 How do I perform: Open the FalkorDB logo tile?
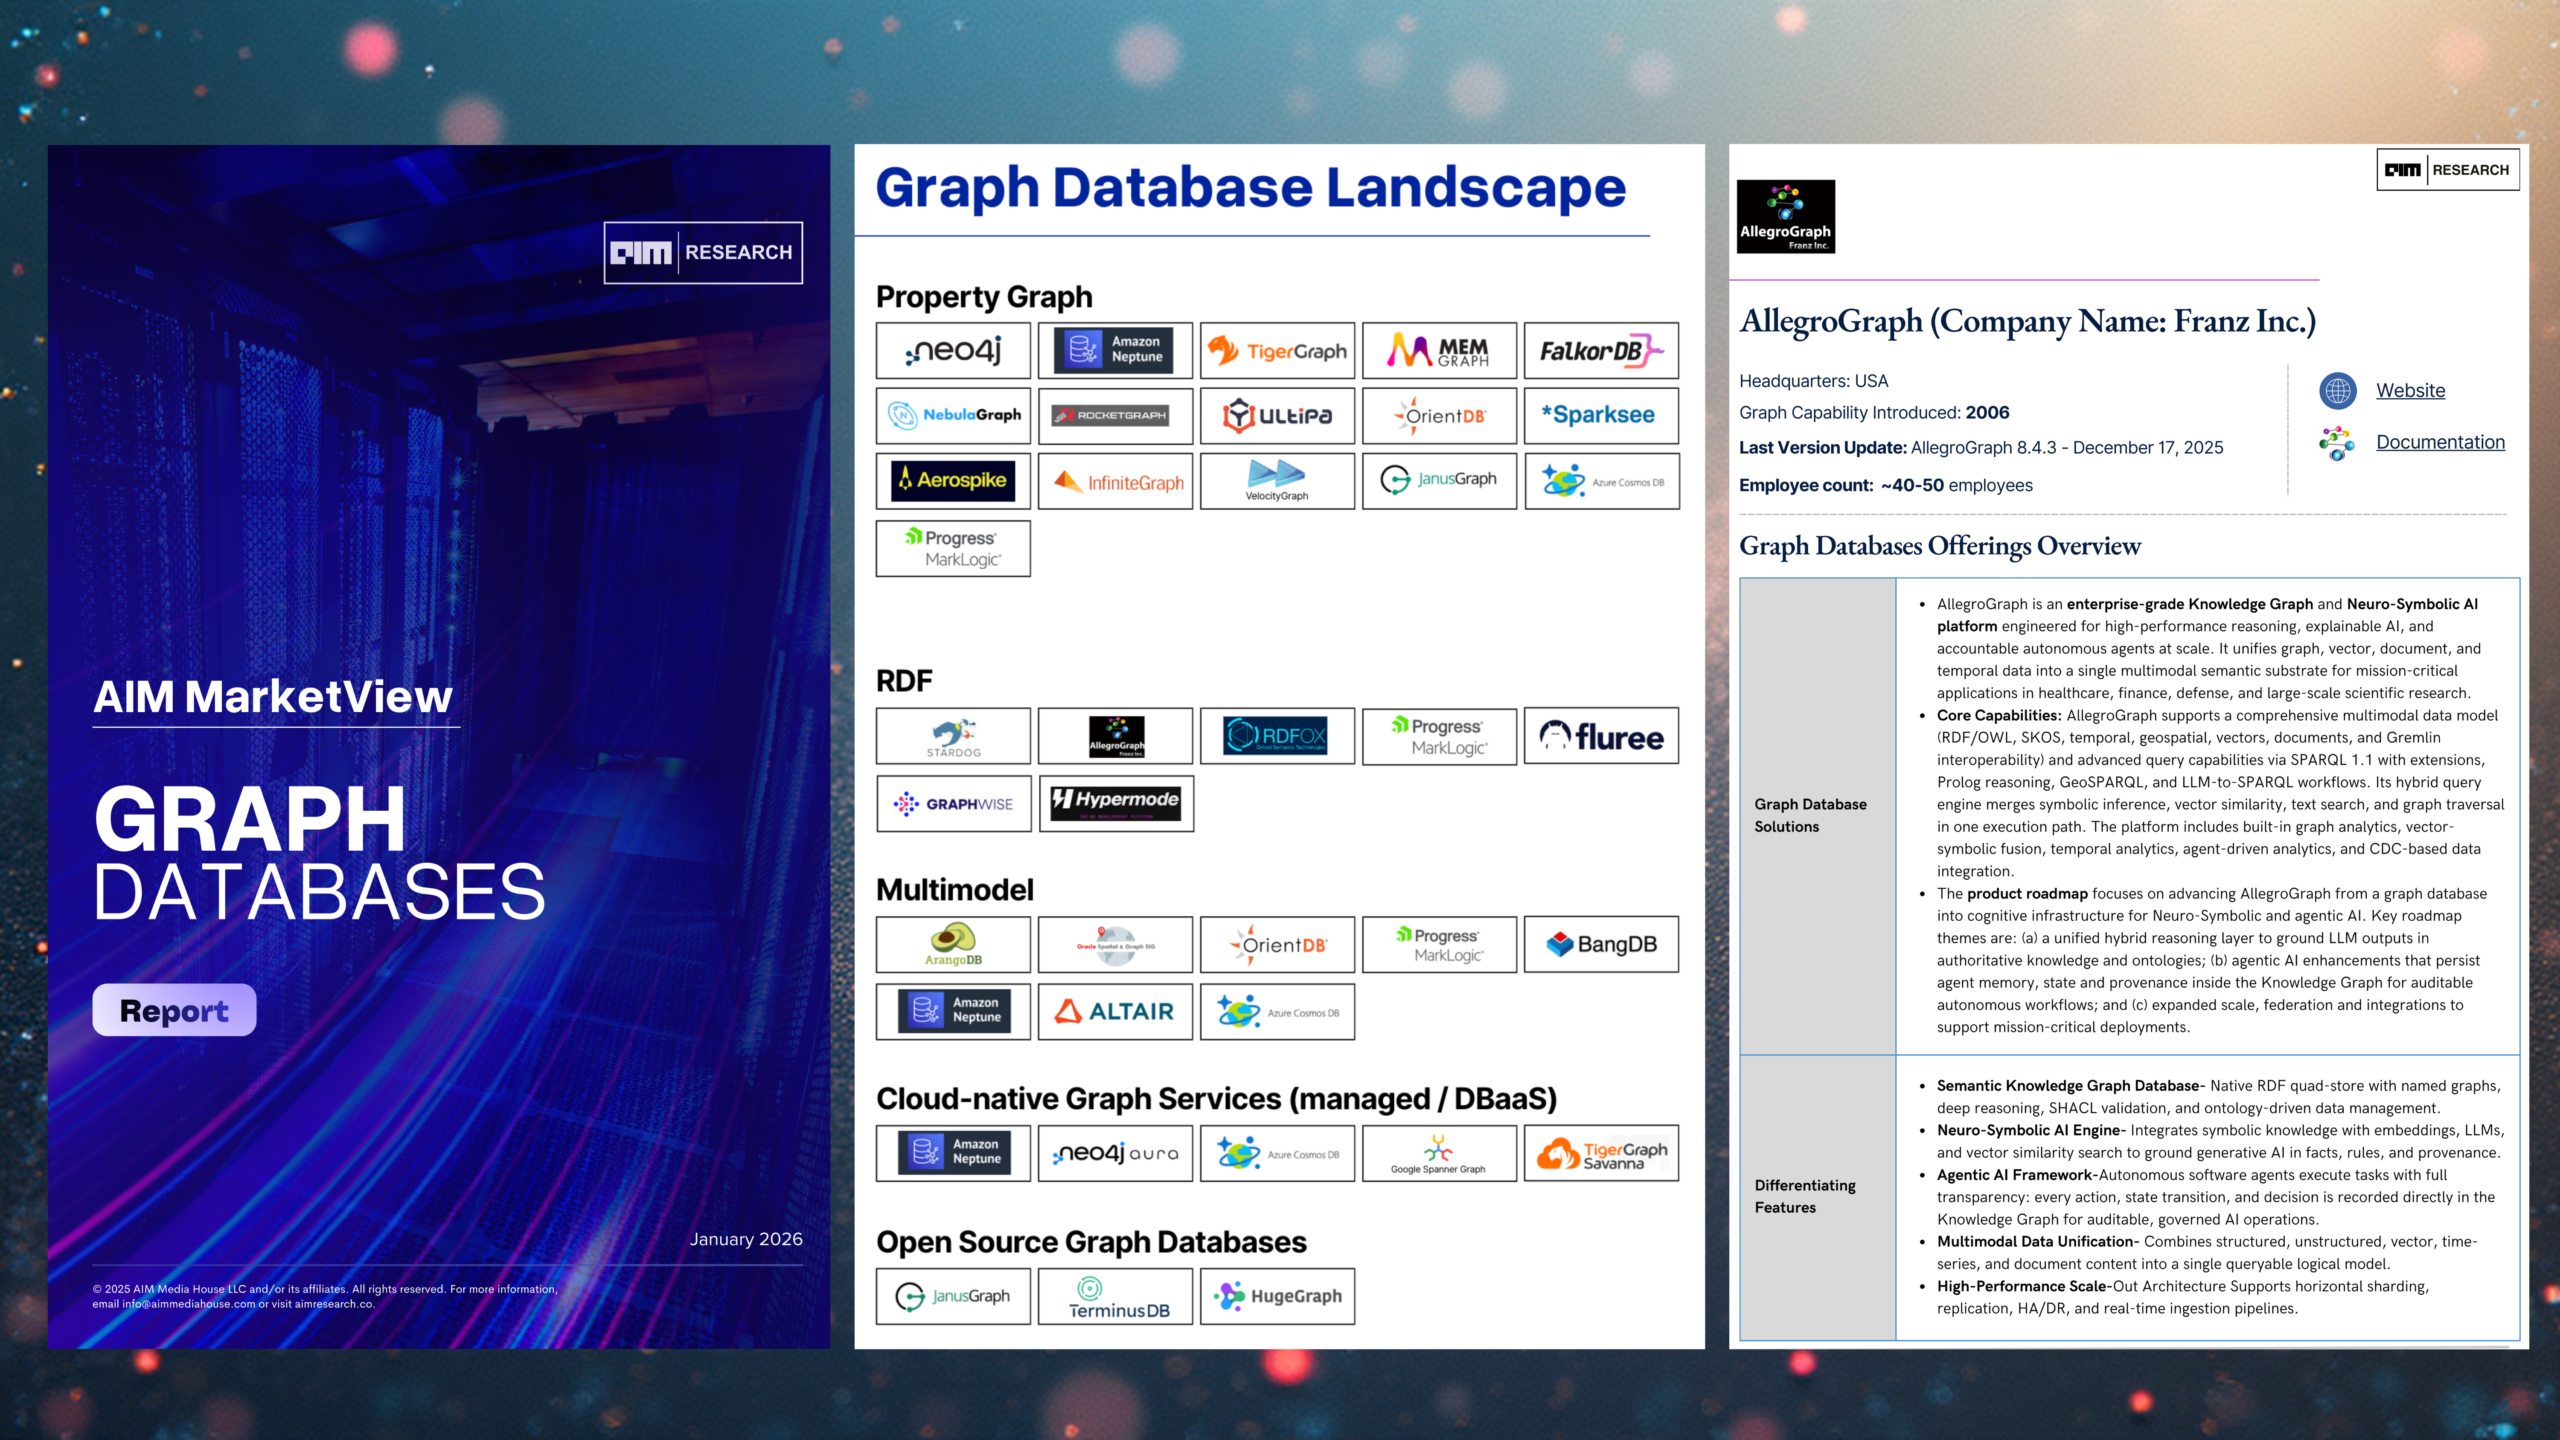(x=1601, y=350)
